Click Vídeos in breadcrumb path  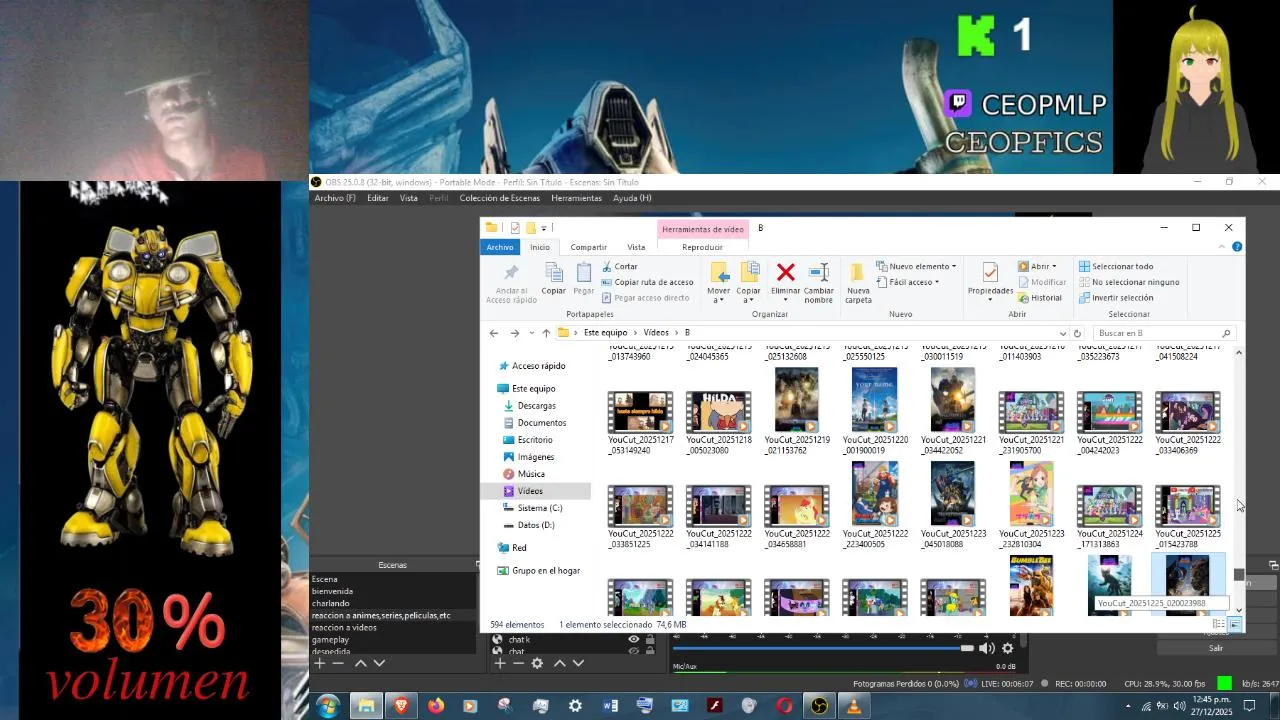pyautogui.click(x=656, y=333)
